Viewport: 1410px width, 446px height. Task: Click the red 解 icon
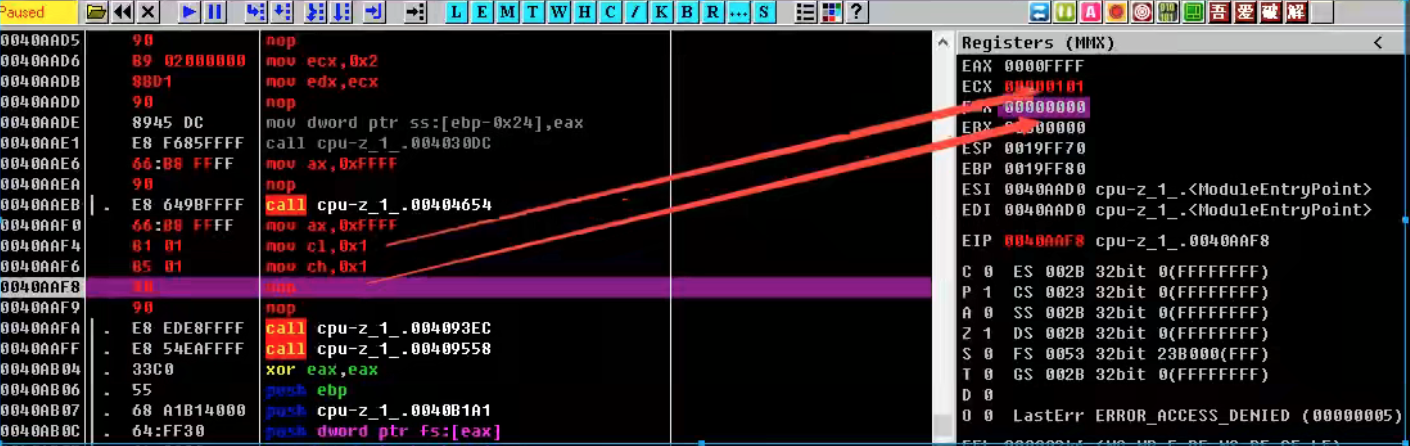pos(1296,13)
